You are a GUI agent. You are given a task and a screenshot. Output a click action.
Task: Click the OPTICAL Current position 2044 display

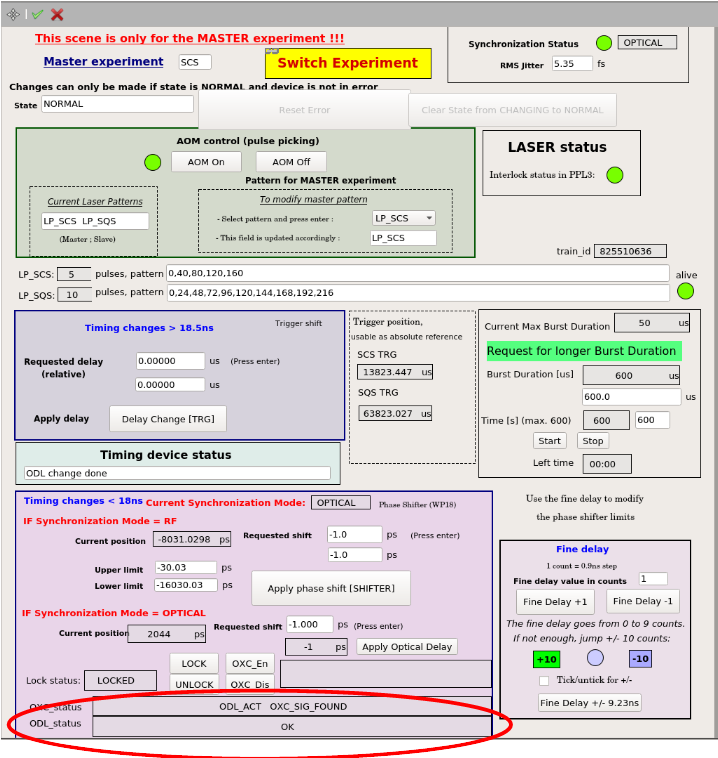(167, 634)
